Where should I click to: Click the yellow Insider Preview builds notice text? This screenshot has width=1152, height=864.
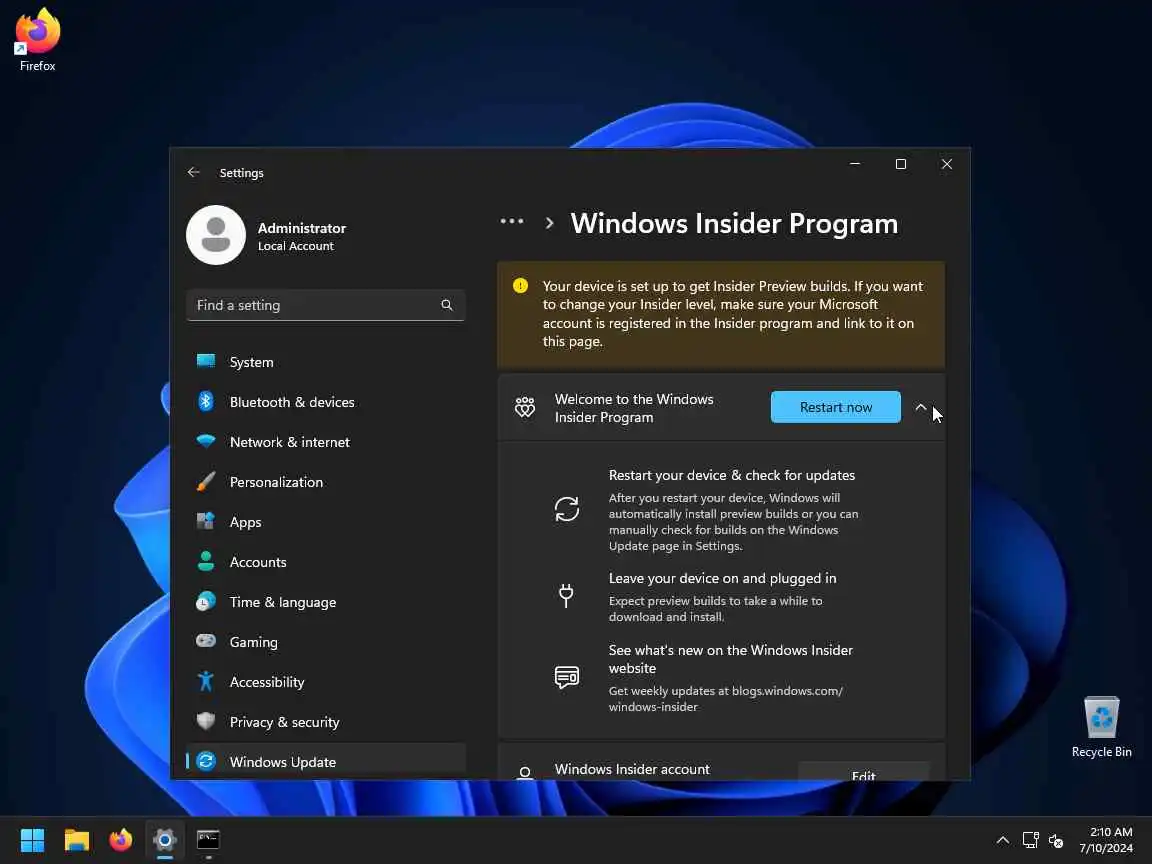pyautogui.click(x=732, y=314)
